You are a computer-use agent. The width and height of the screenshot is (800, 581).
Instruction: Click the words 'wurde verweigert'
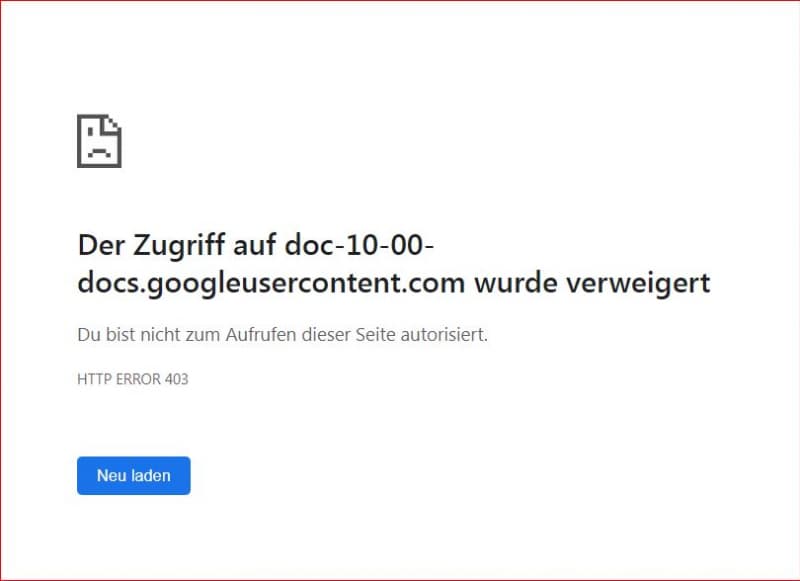point(592,283)
